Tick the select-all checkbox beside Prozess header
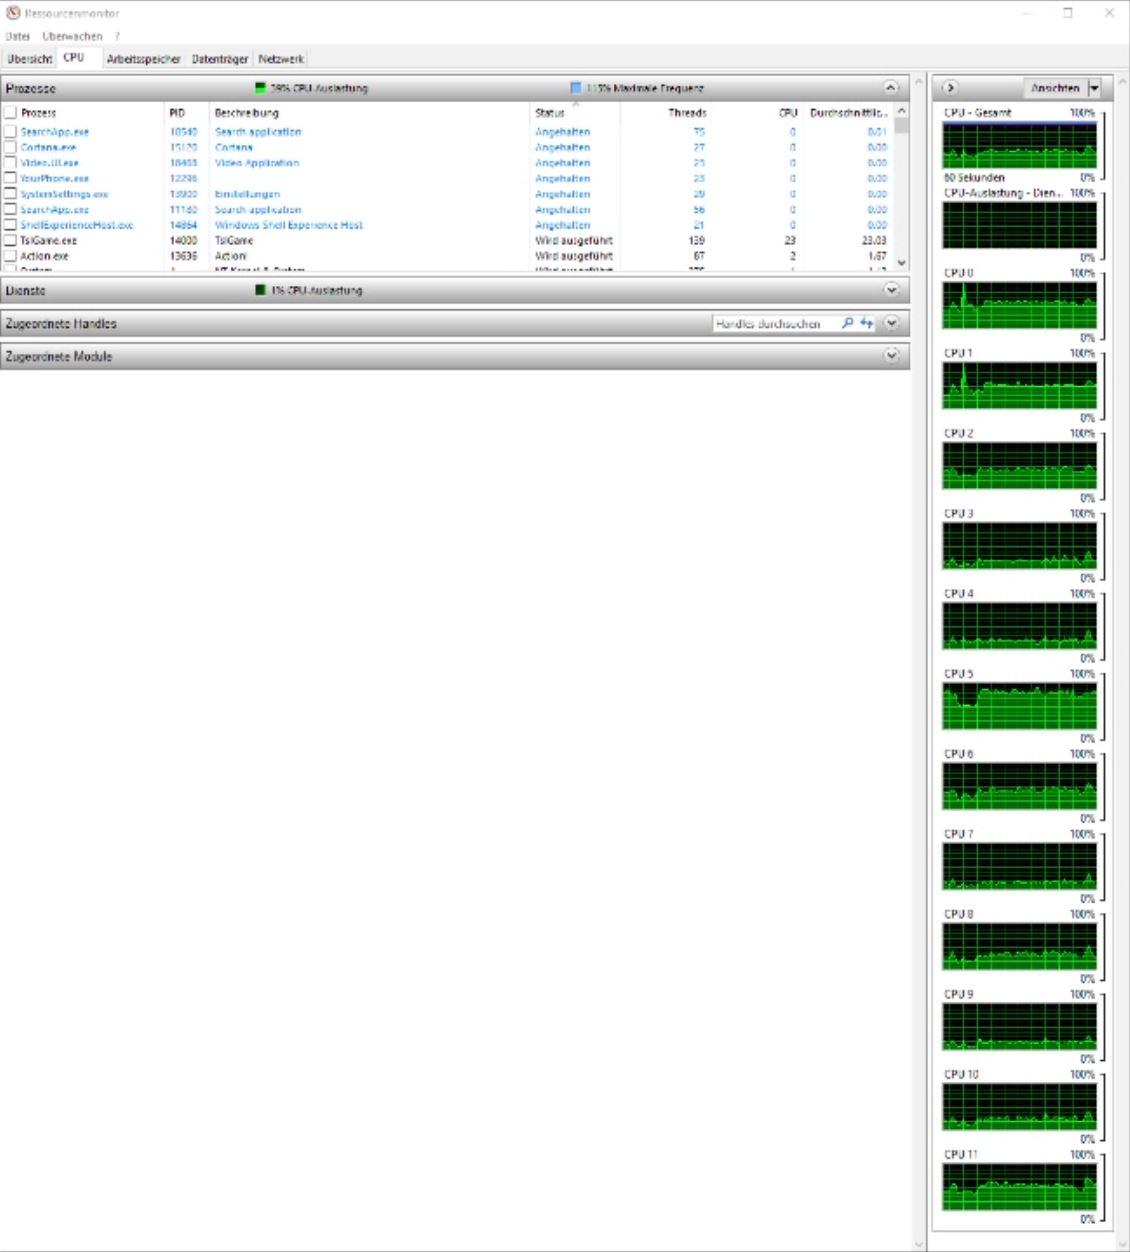Viewport: 1130px width, 1252px height. point(11,113)
